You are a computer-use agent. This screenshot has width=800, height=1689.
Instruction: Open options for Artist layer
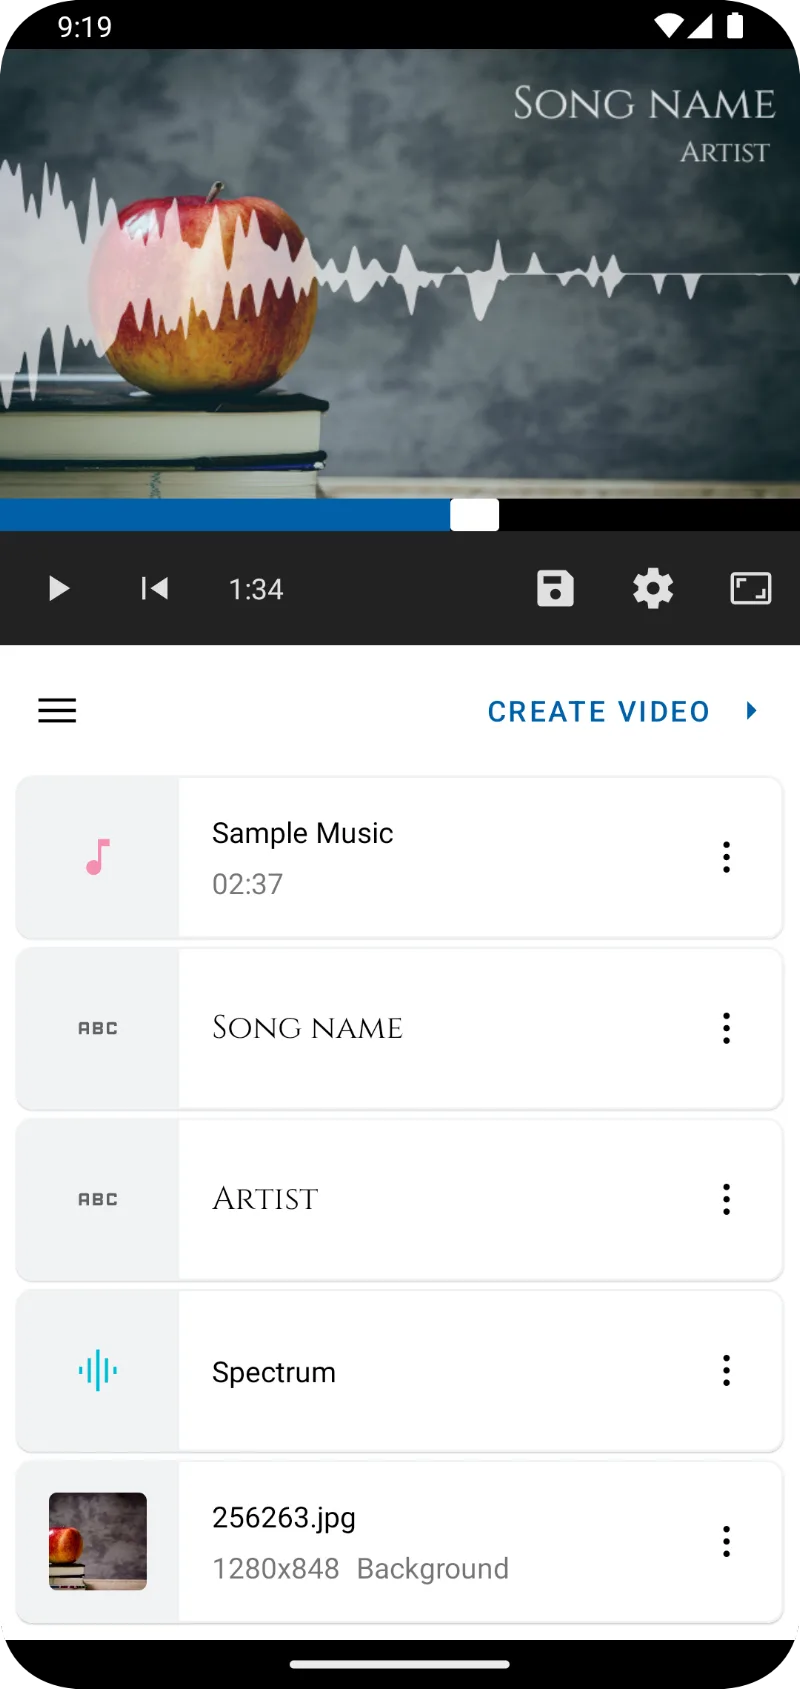coord(727,1199)
